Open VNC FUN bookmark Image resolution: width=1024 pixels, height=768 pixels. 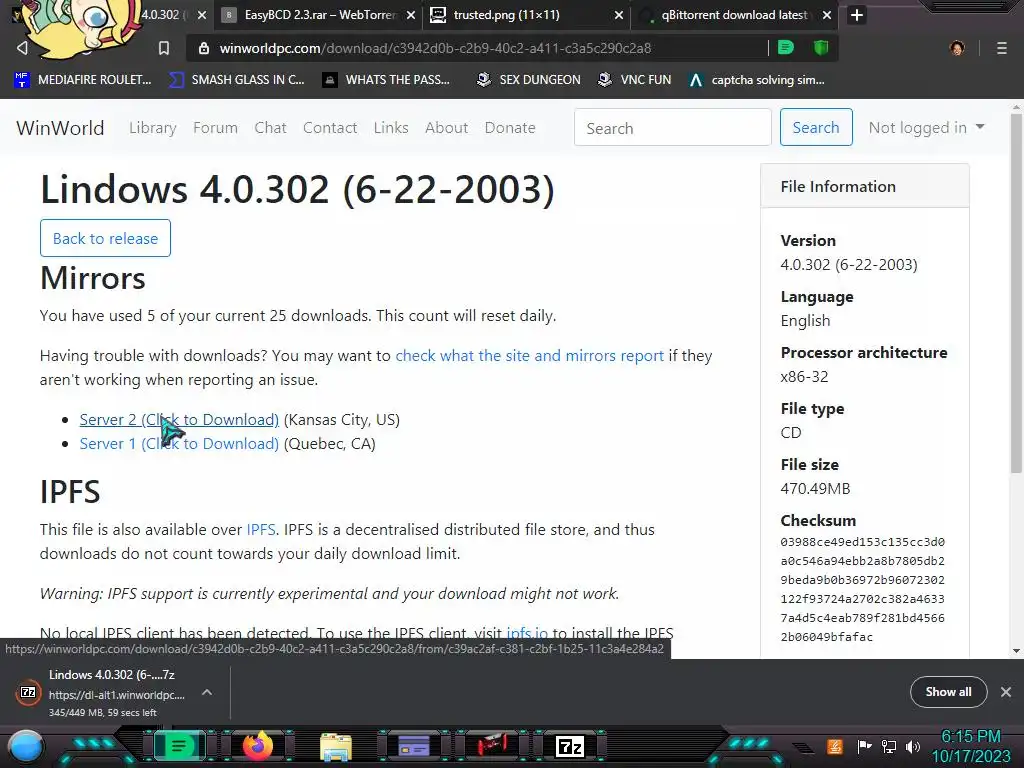(635, 80)
